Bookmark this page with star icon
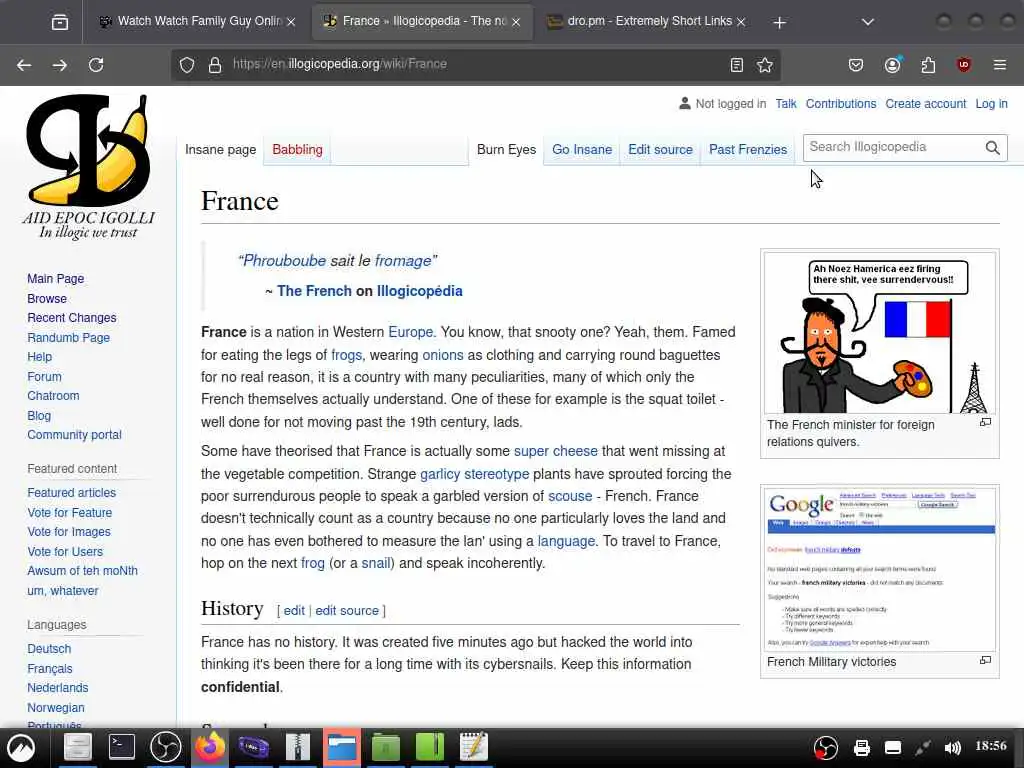 765,65
